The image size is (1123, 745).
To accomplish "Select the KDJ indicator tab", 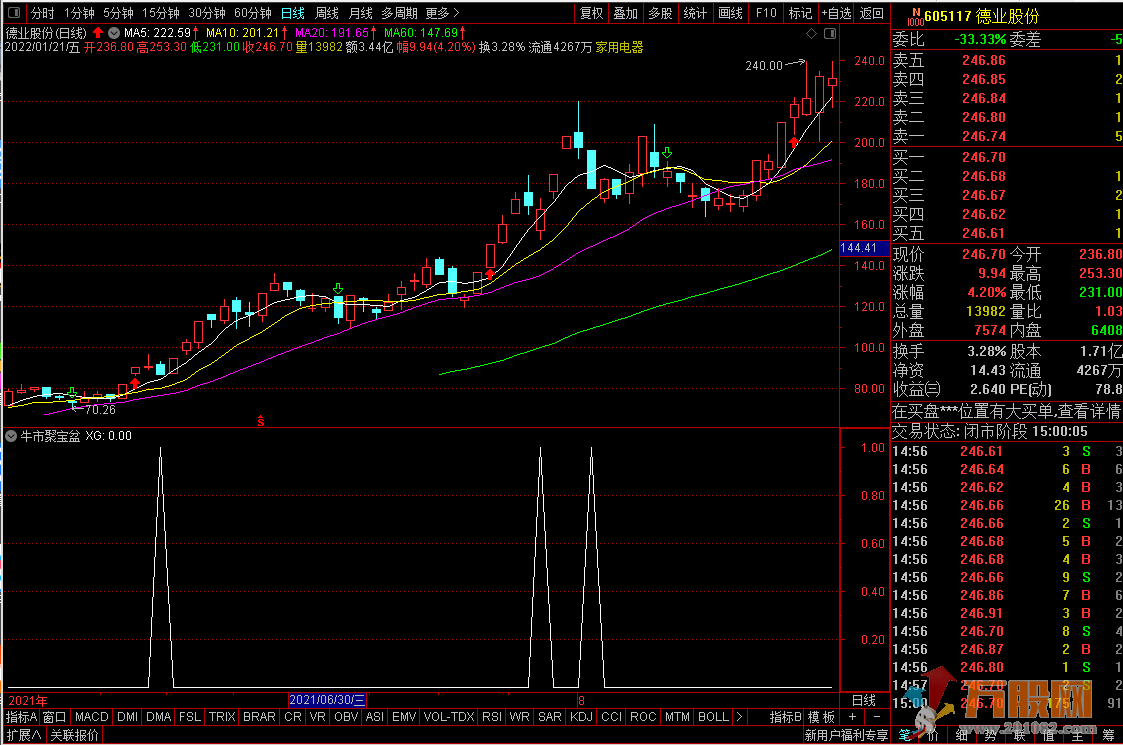I will click(x=582, y=716).
